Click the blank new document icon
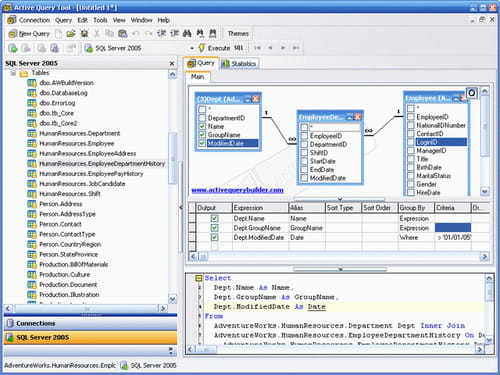 click(58, 33)
